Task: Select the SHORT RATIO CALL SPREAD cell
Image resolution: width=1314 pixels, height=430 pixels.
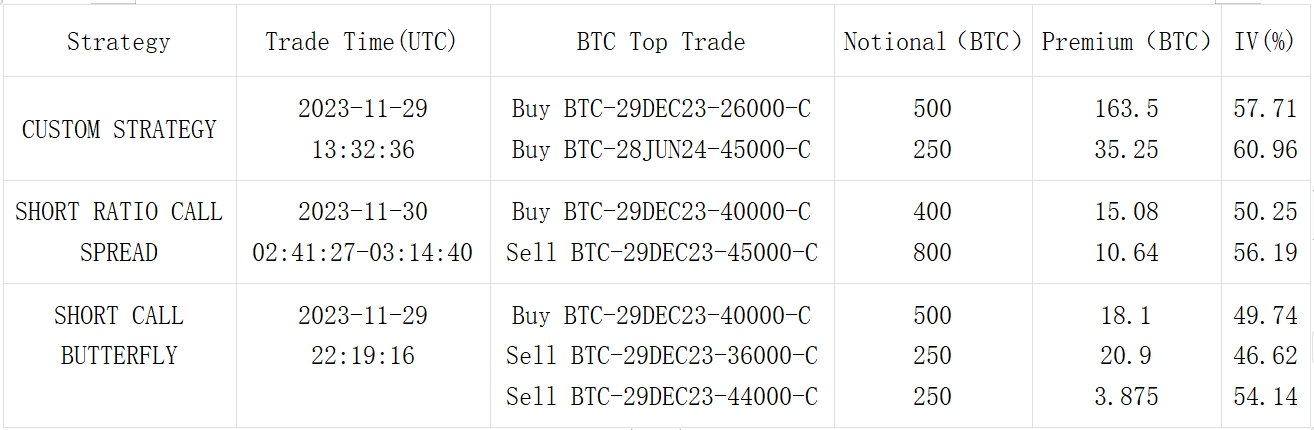Action: point(119,232)
